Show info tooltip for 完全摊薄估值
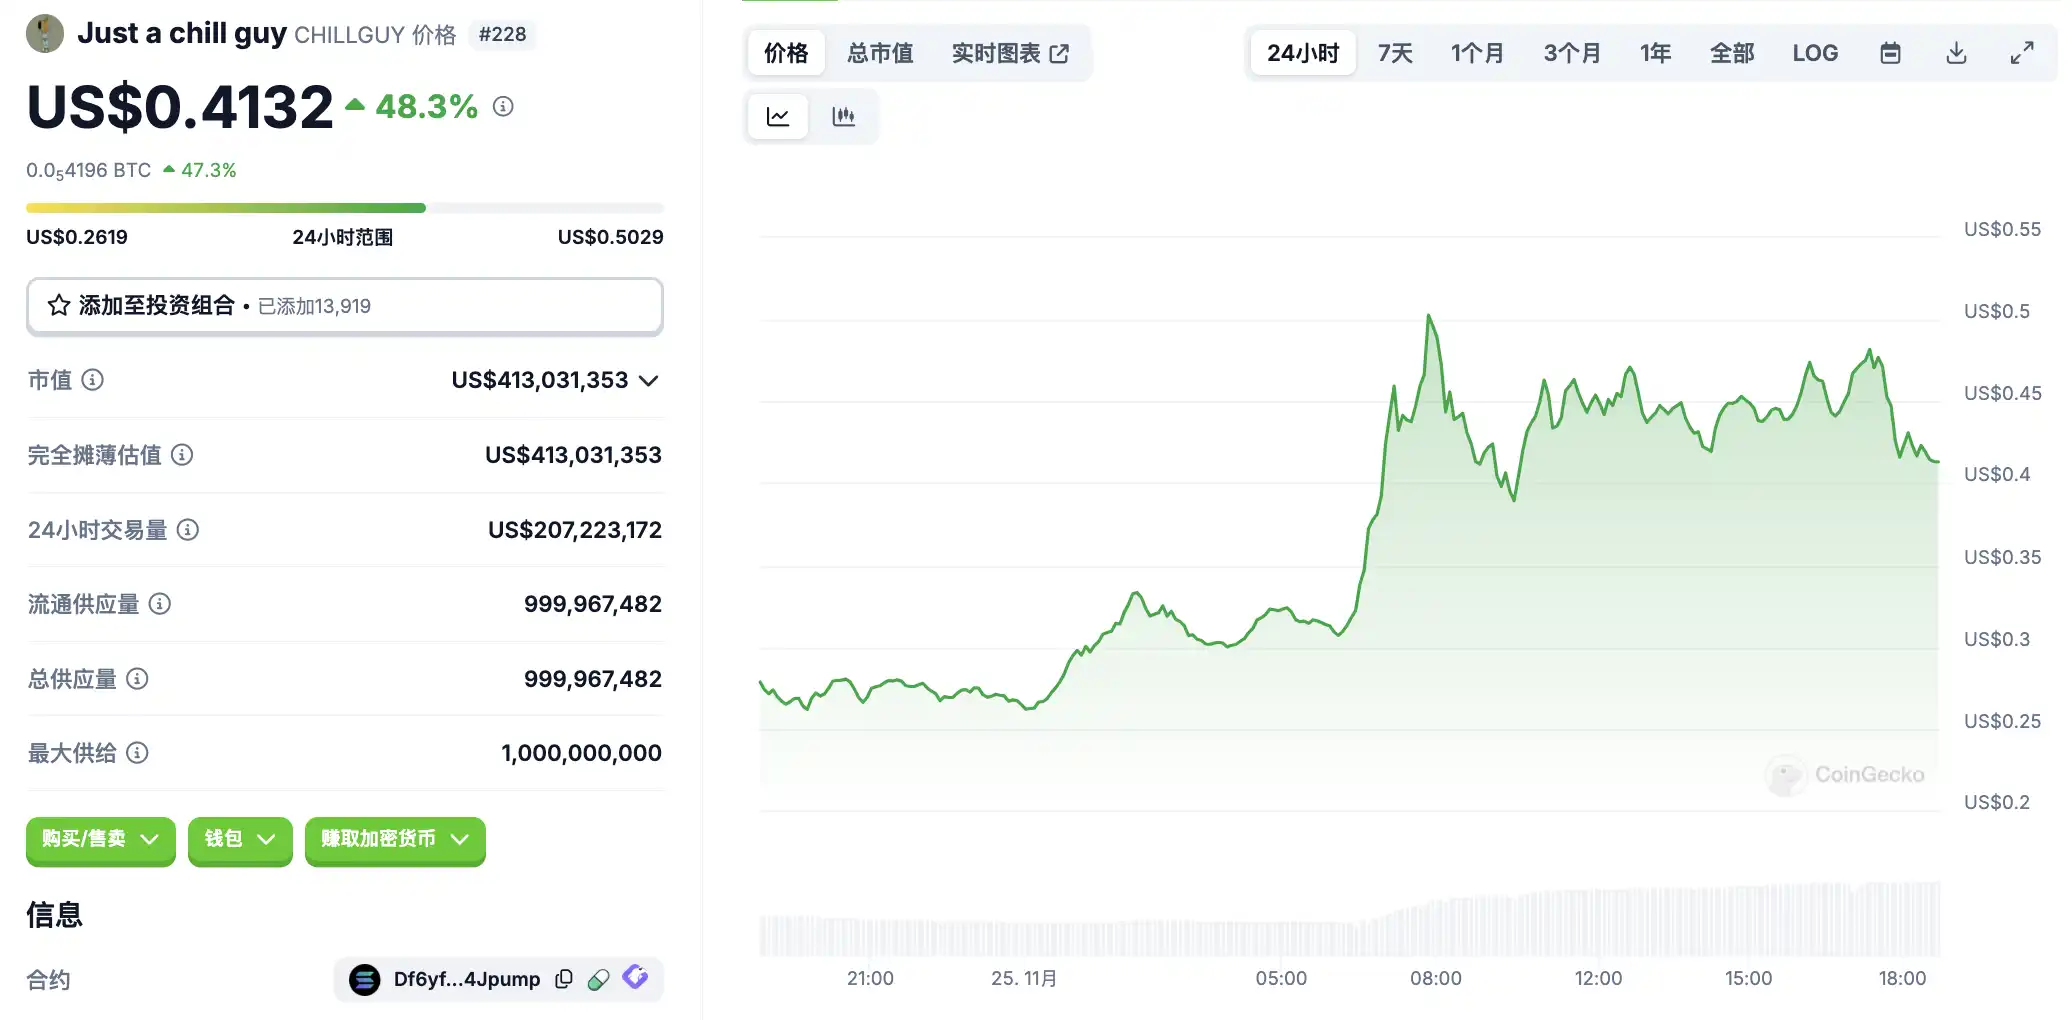The image size is (2072, 1020). [x=182, y=455]
